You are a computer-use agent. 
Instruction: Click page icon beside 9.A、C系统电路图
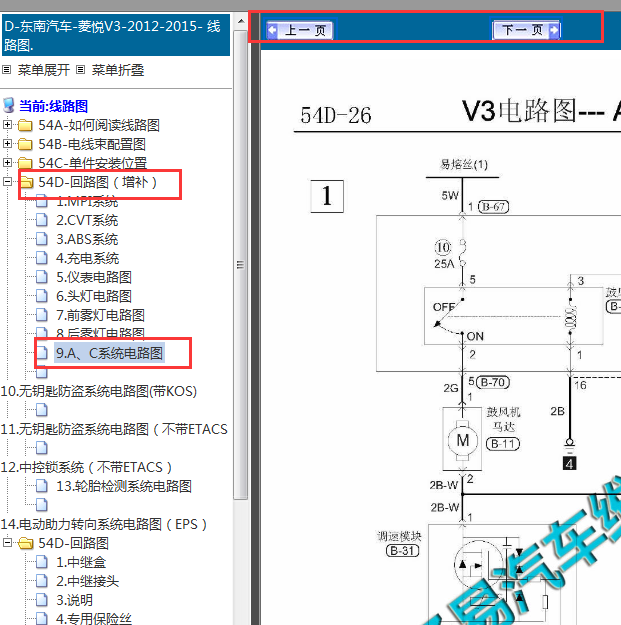click(x=42, y=353)
